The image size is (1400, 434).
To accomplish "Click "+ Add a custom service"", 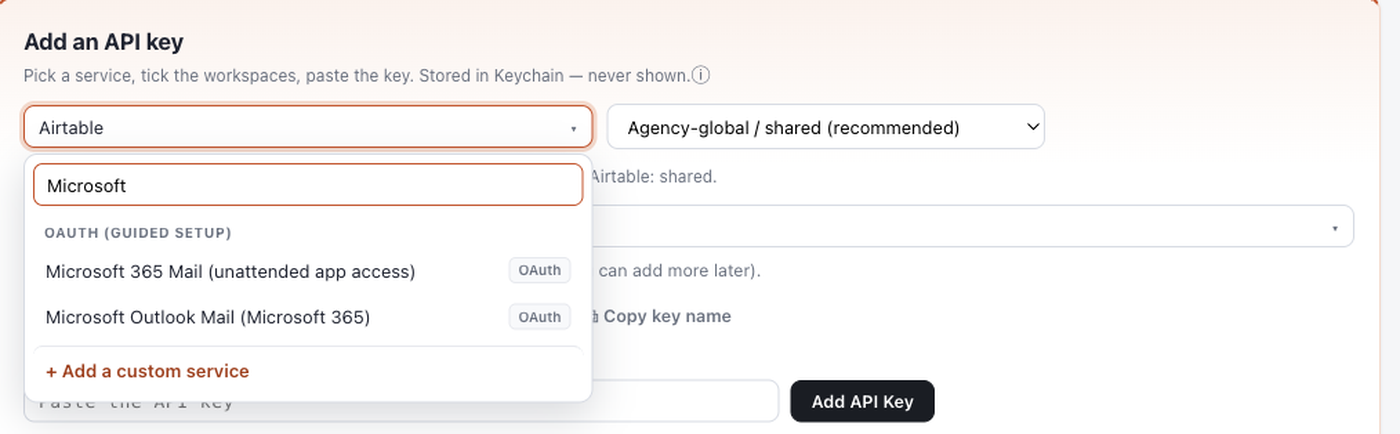I will (x=147, y=371).
